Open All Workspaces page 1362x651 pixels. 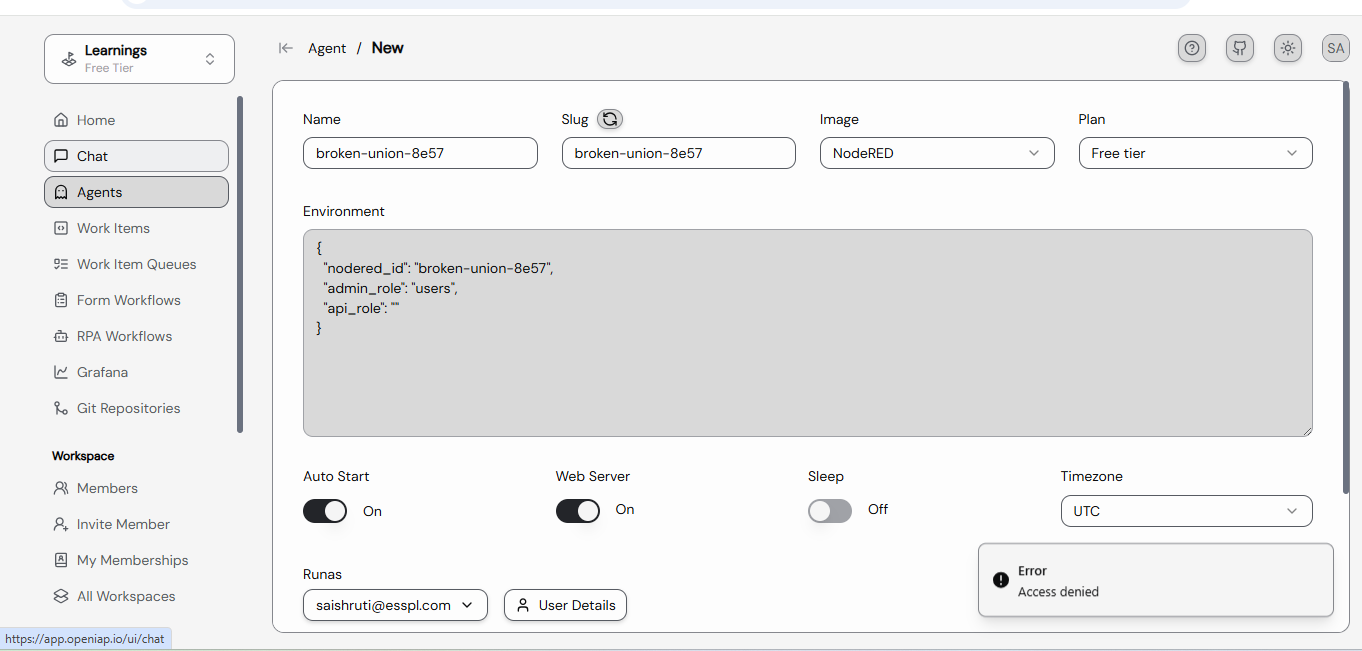pos(136,596)
